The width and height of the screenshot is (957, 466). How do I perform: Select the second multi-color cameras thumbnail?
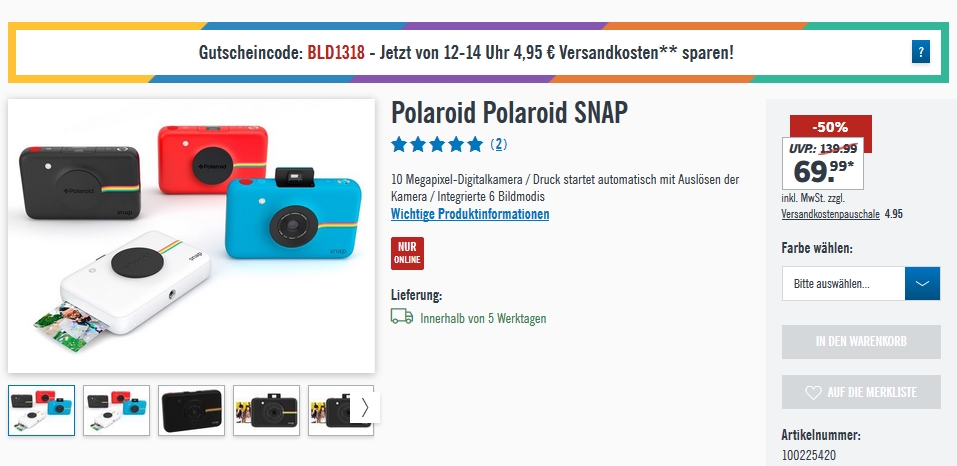pyautogui.click(x=117, y=410)
